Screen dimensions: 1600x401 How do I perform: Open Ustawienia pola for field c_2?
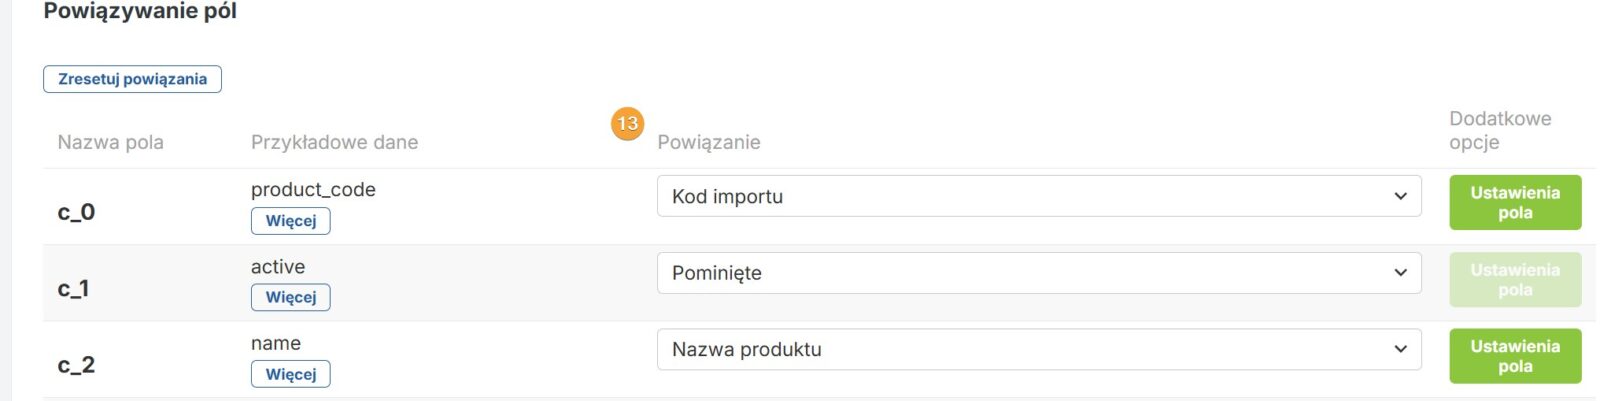pyautogui.click(x=1514, y=356)
